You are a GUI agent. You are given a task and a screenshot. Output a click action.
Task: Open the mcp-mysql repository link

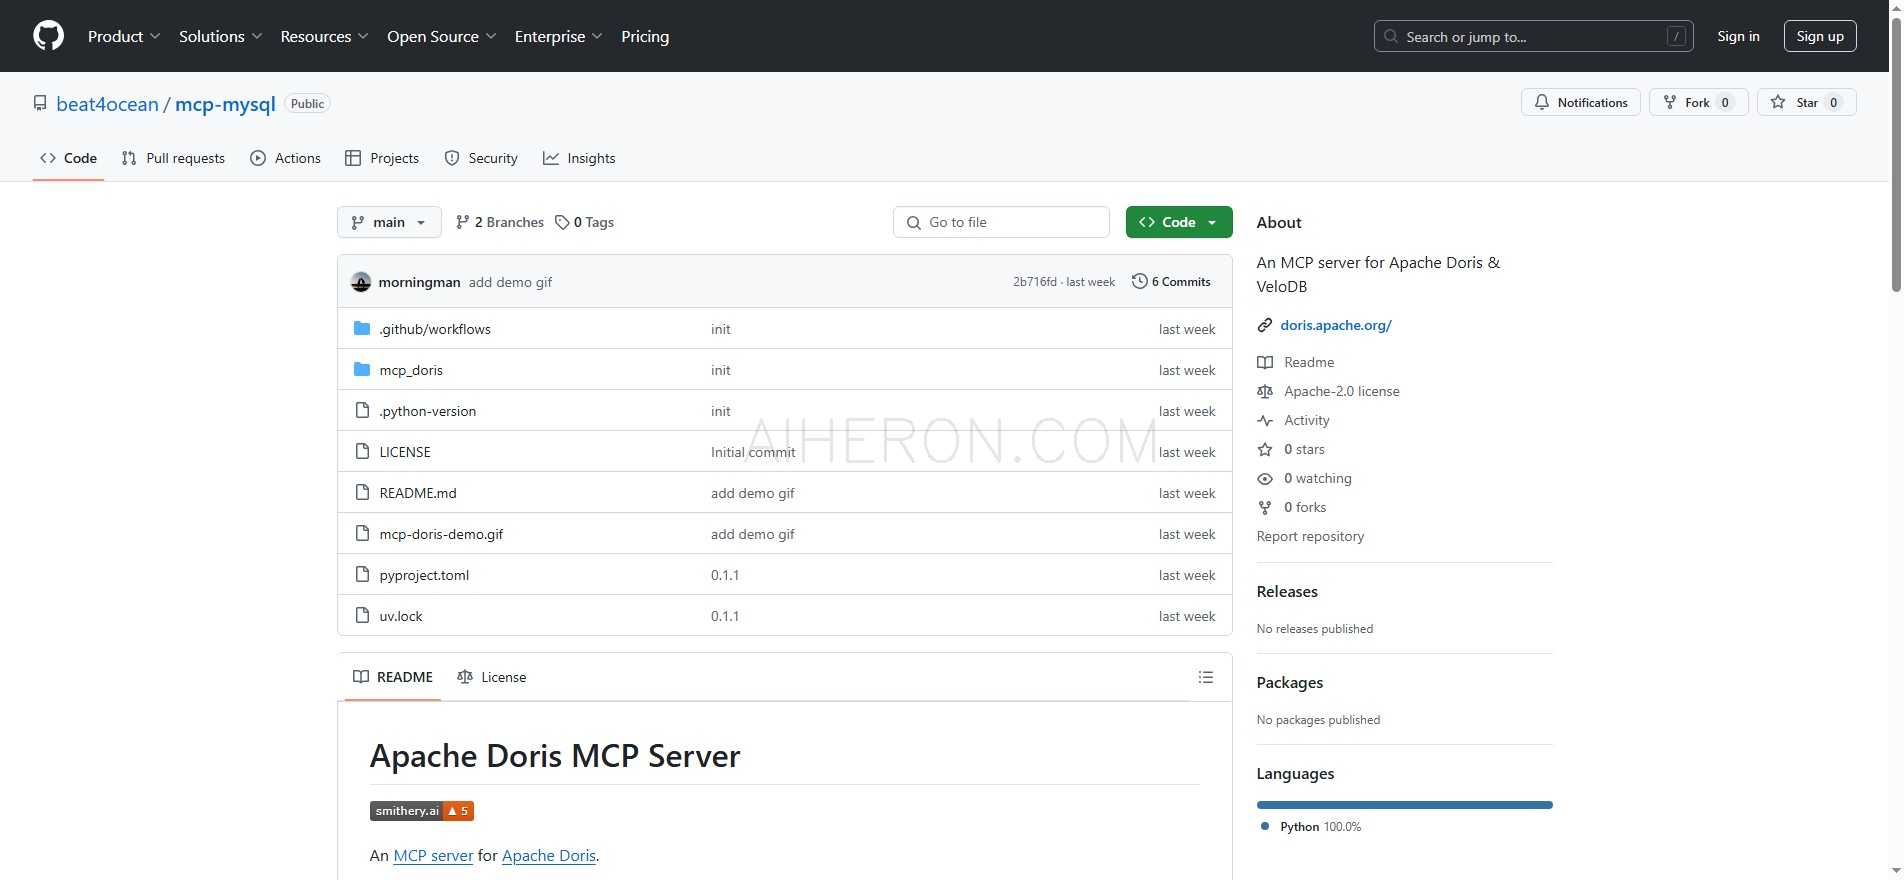point(225,104)
